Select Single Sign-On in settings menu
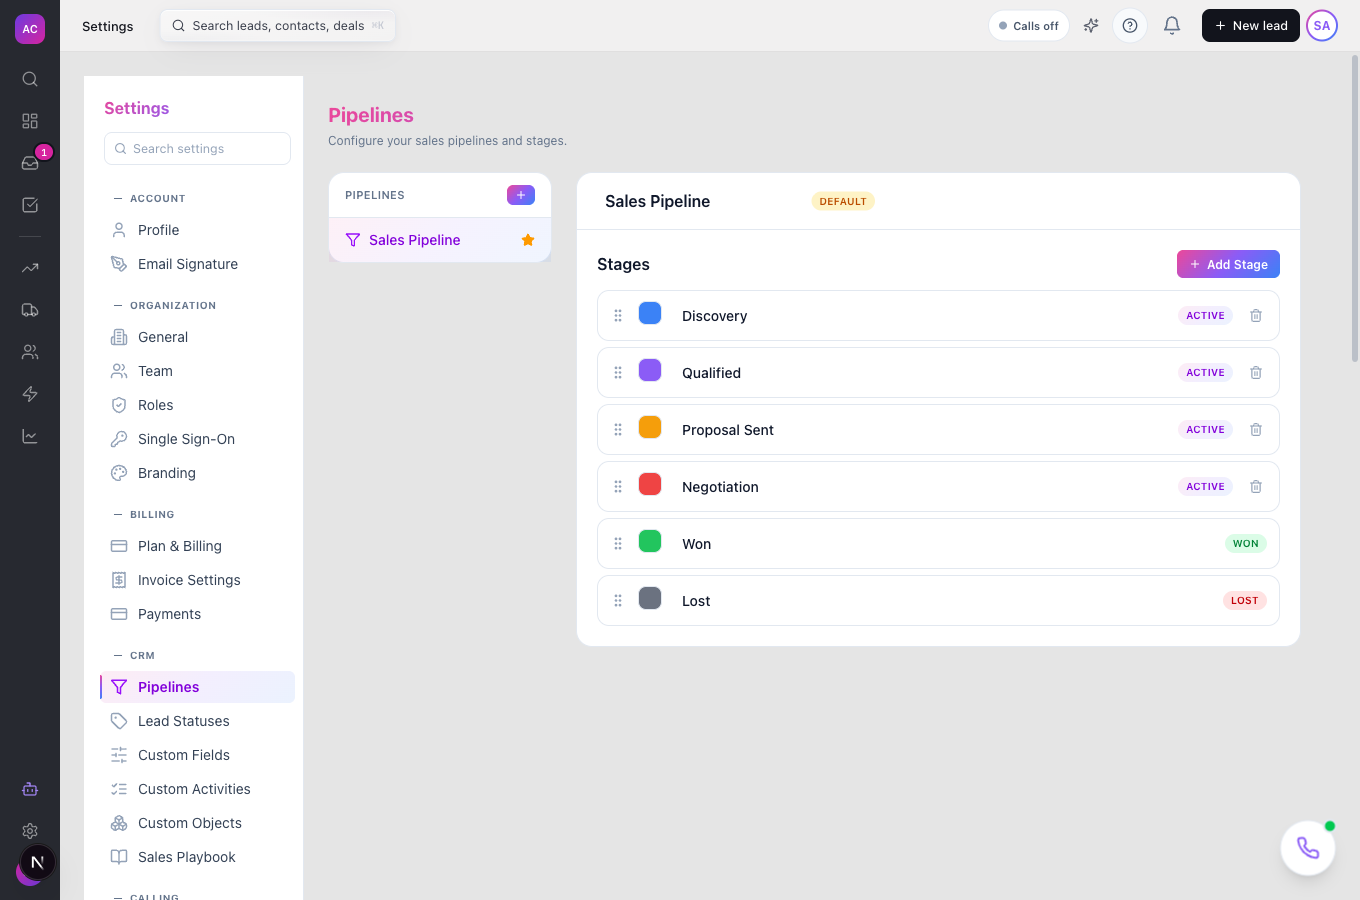The height and width of the screenshot is (900, 1360). tap(198, 439)
